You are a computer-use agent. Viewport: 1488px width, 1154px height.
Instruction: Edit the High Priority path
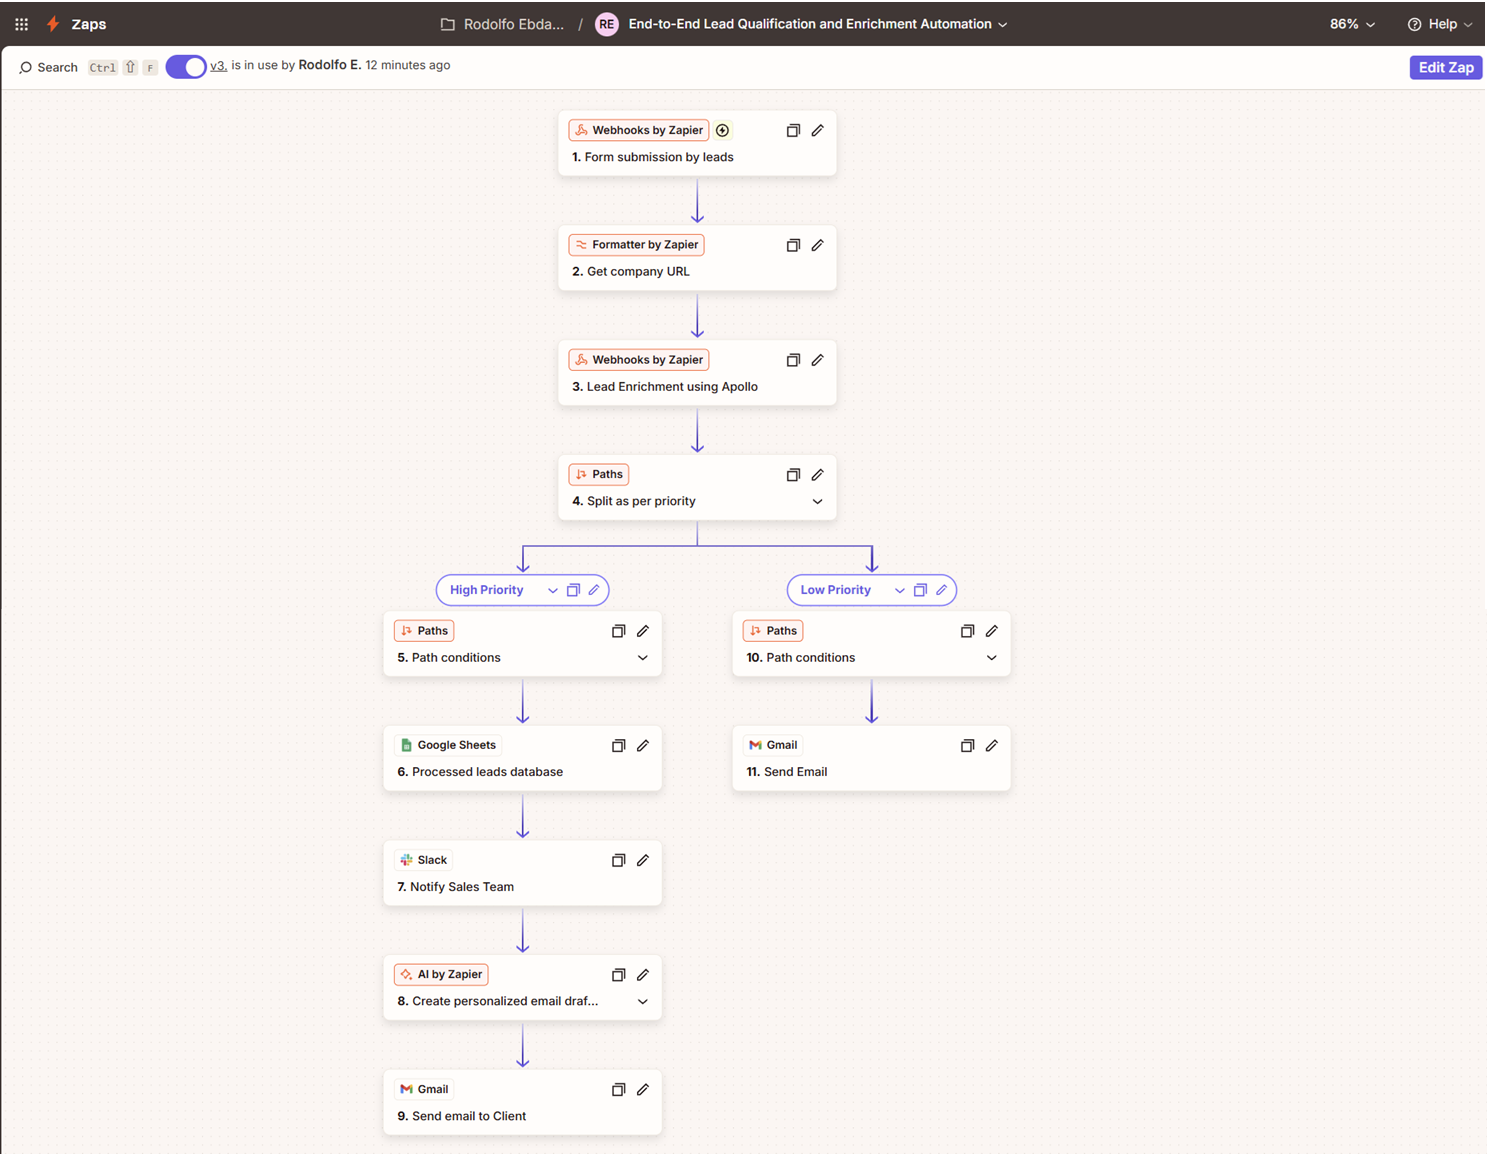tap(594, 590)
